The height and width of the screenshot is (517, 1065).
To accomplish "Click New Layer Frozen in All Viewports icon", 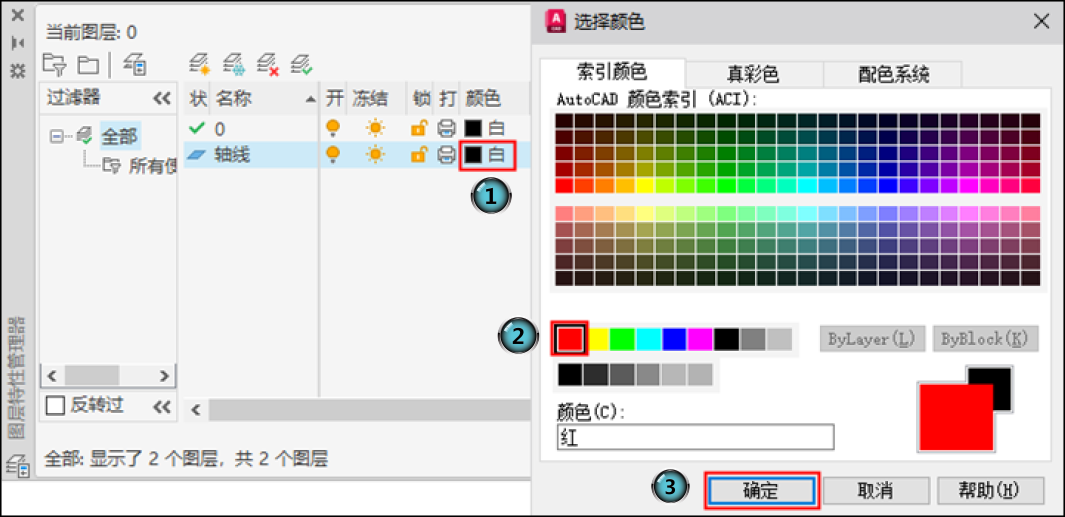I will pyautogui.click(x=234, y=64).
